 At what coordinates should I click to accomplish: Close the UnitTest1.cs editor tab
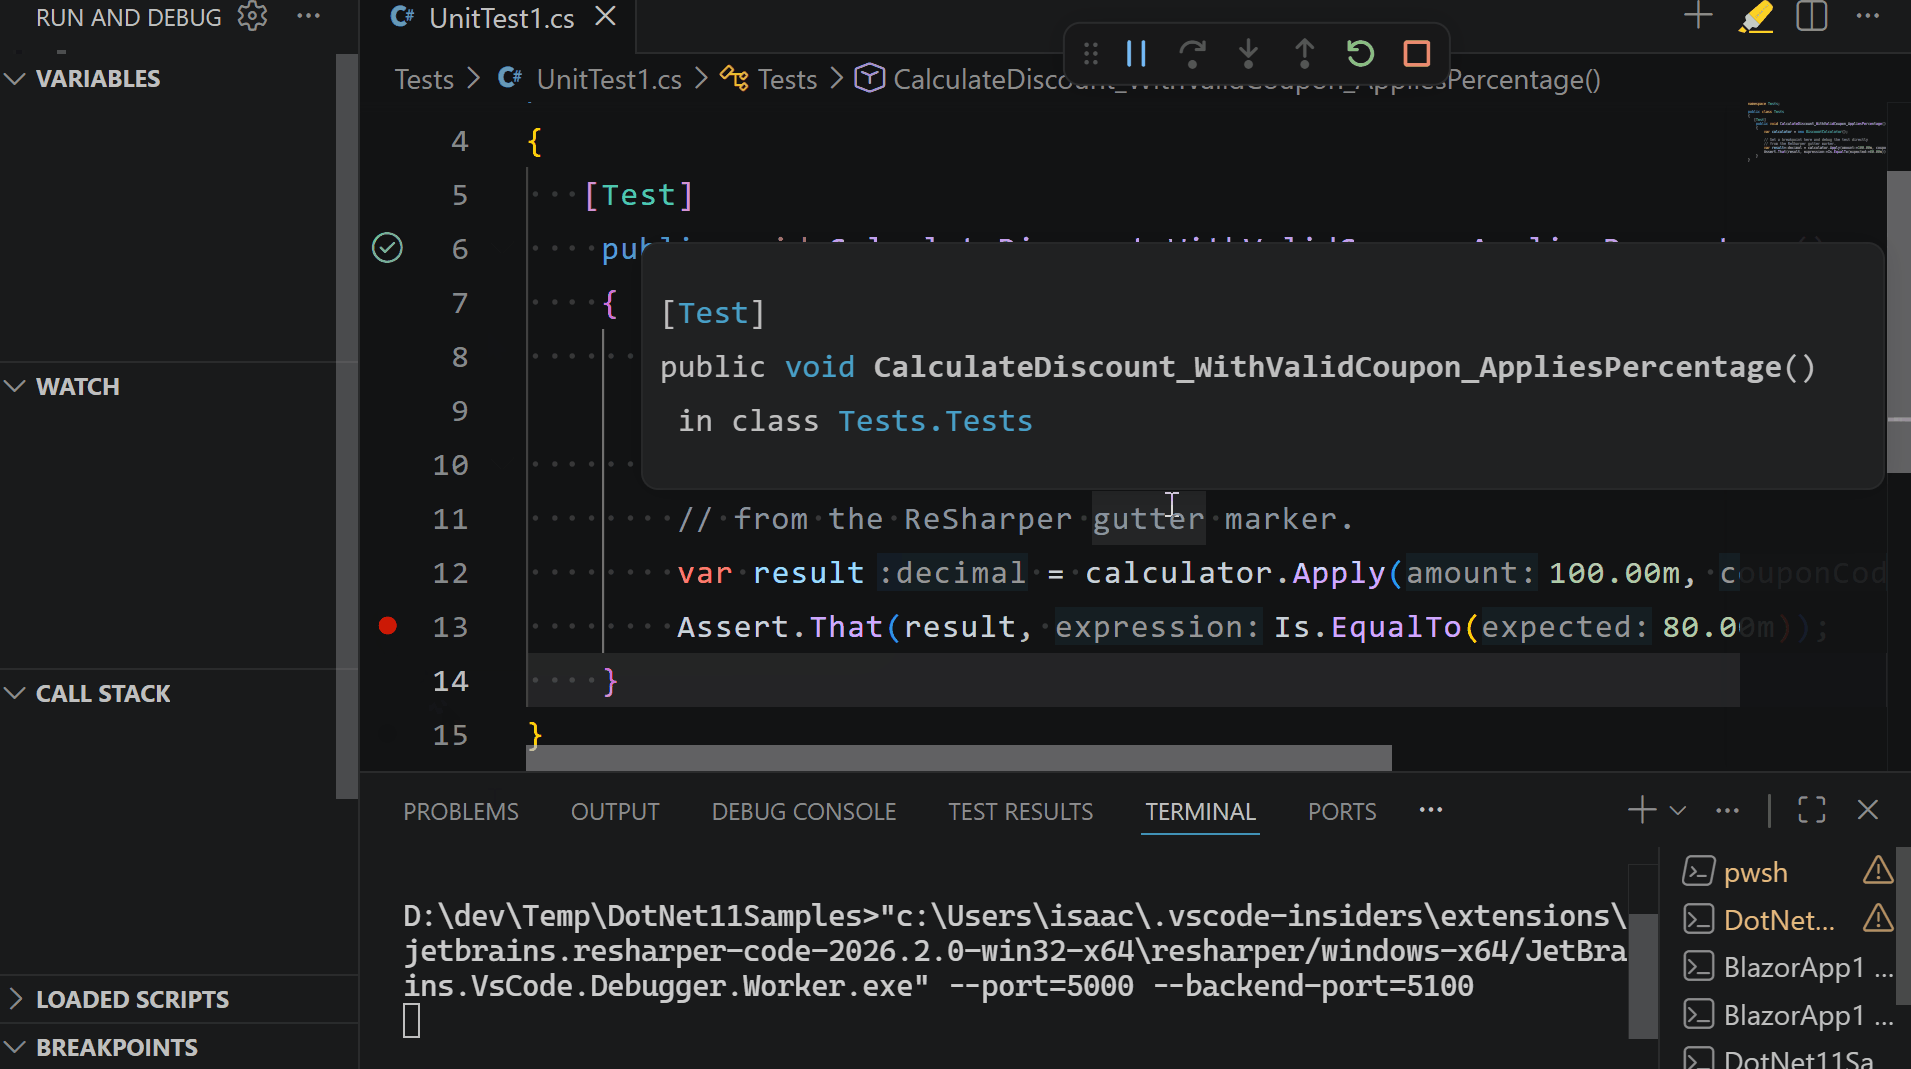click(x=605, y=17)
